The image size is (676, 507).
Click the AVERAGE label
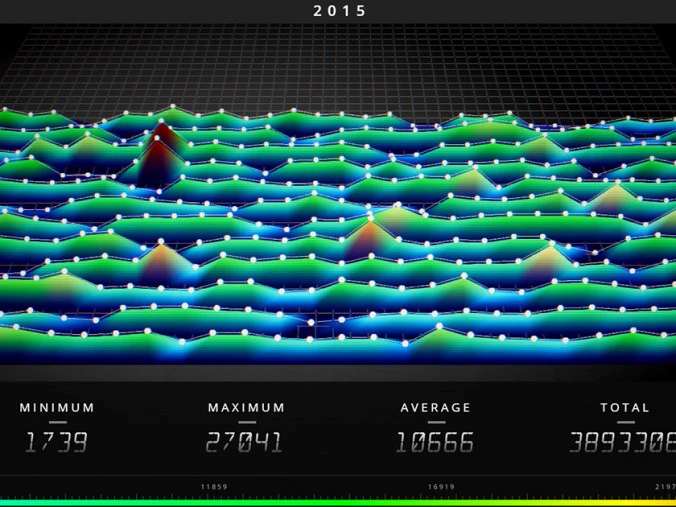[x=435, y=407]
